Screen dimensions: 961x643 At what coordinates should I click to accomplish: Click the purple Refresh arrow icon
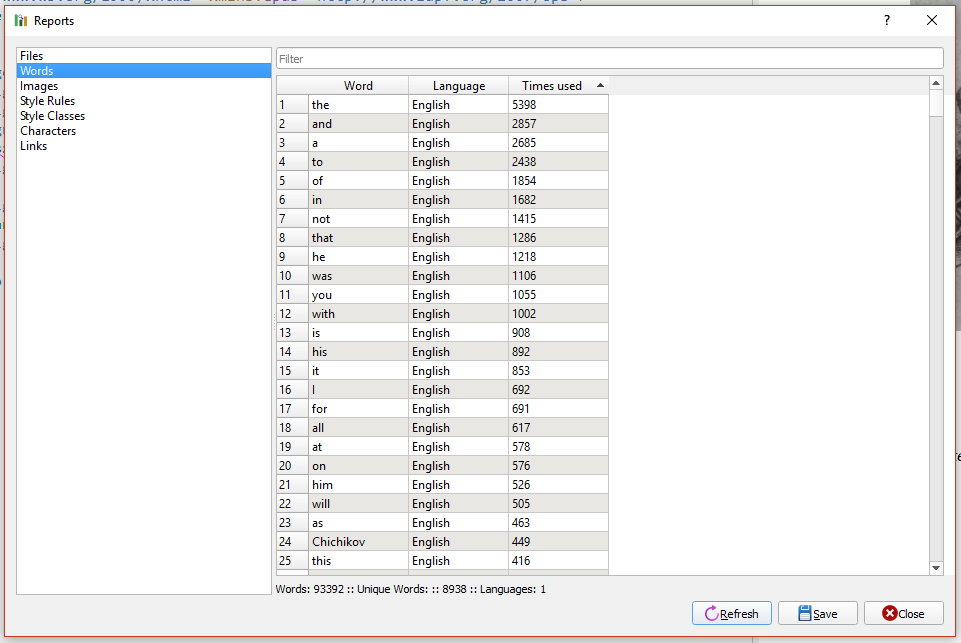point(714,613)
